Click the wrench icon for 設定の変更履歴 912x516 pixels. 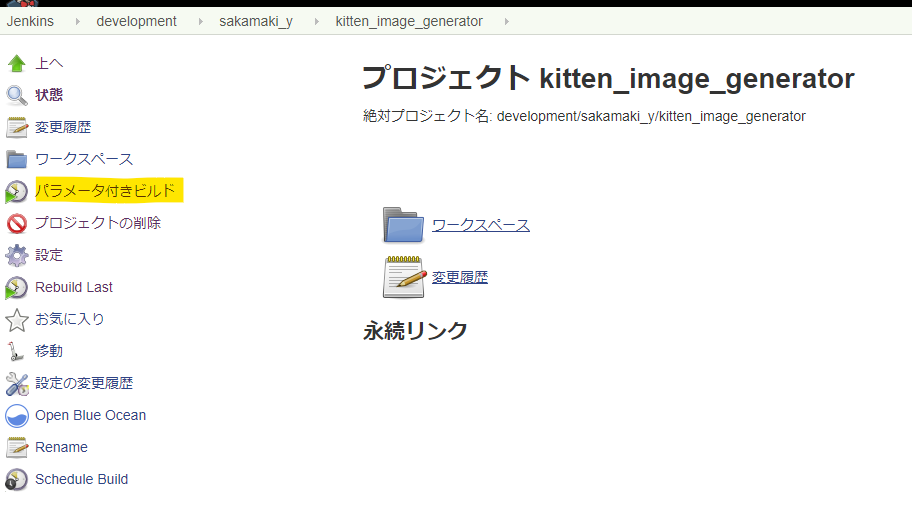(x=16, y=384)
